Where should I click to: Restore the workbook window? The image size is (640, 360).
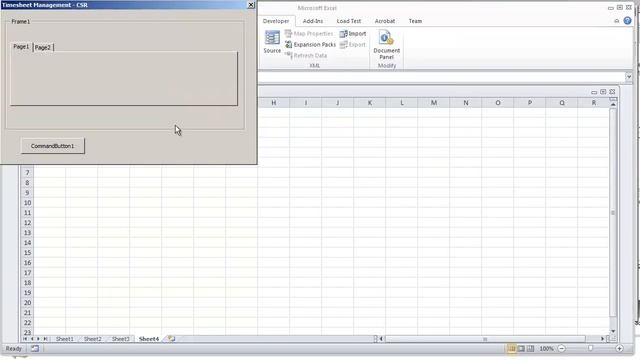click(603, 92)
